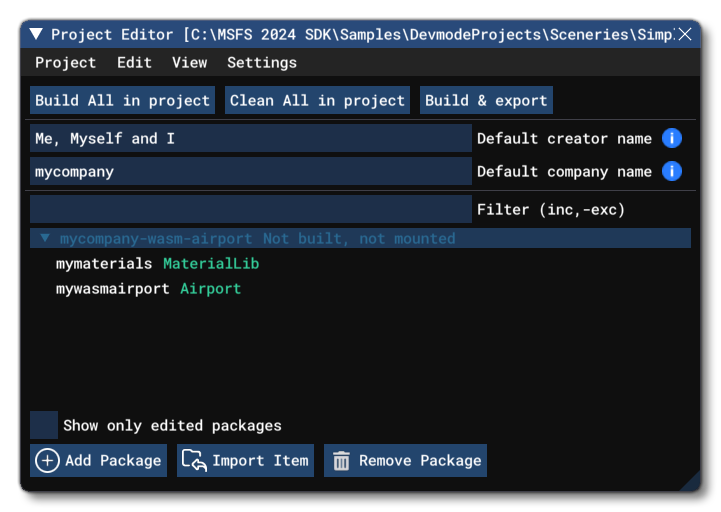Click the info icon beside Default company name
Screen dimensions: 721x512
[x=673, y=171]
